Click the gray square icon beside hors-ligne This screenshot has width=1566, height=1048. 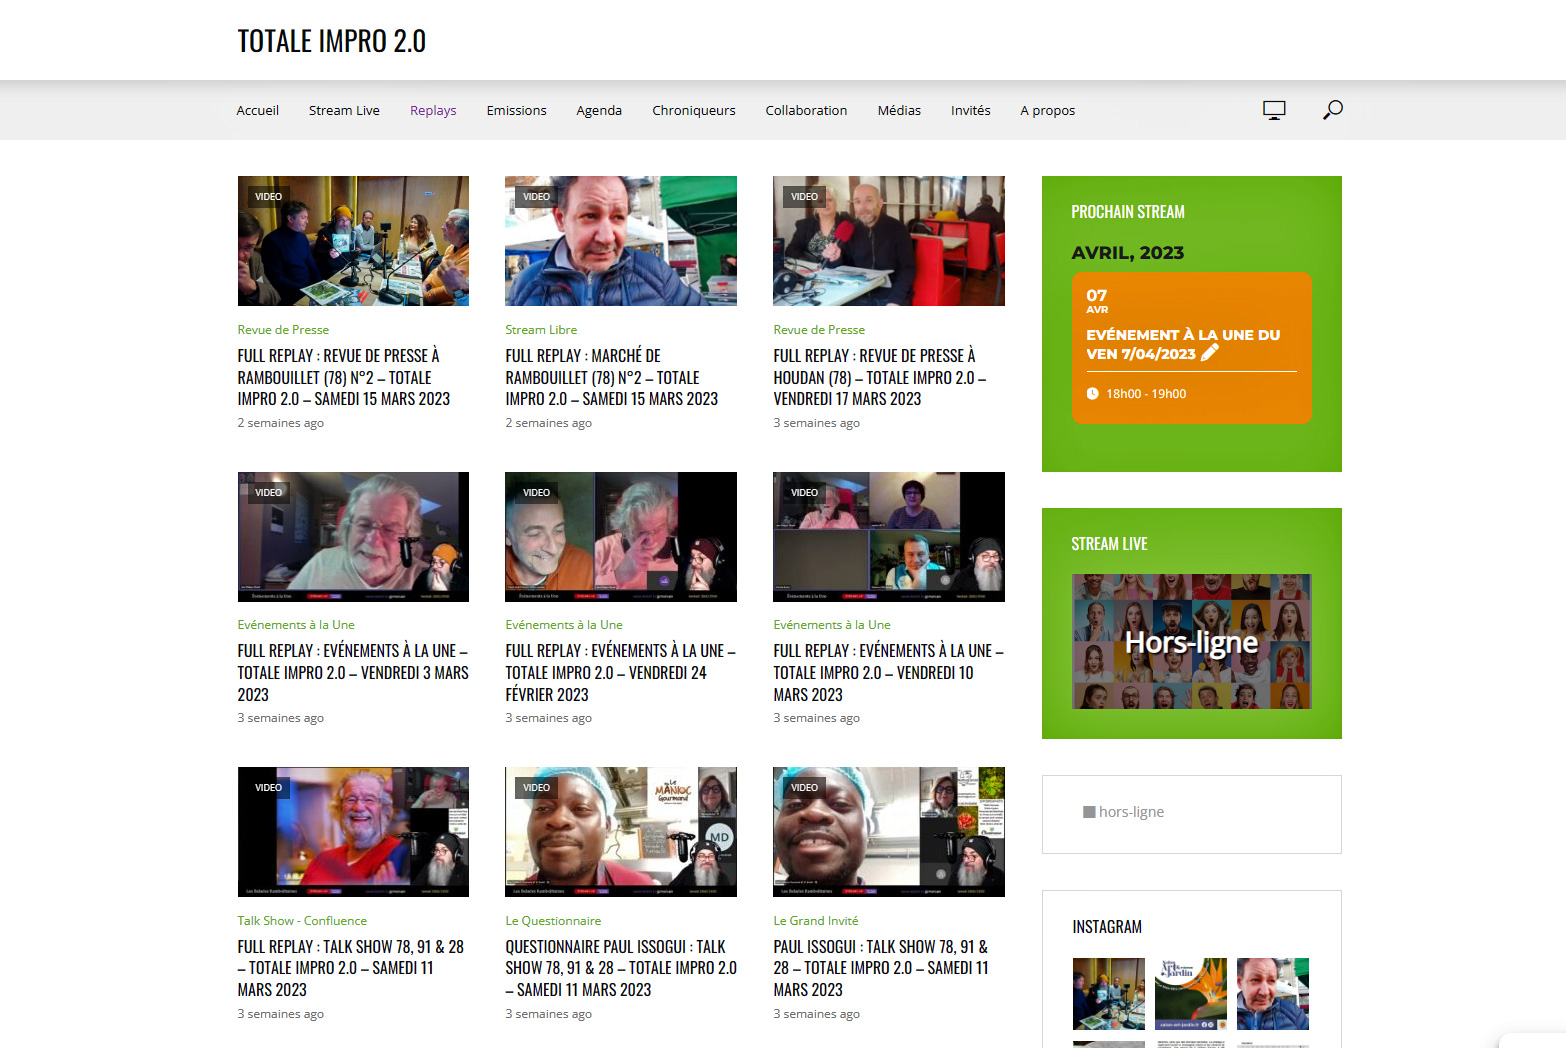click(1088, 811)
